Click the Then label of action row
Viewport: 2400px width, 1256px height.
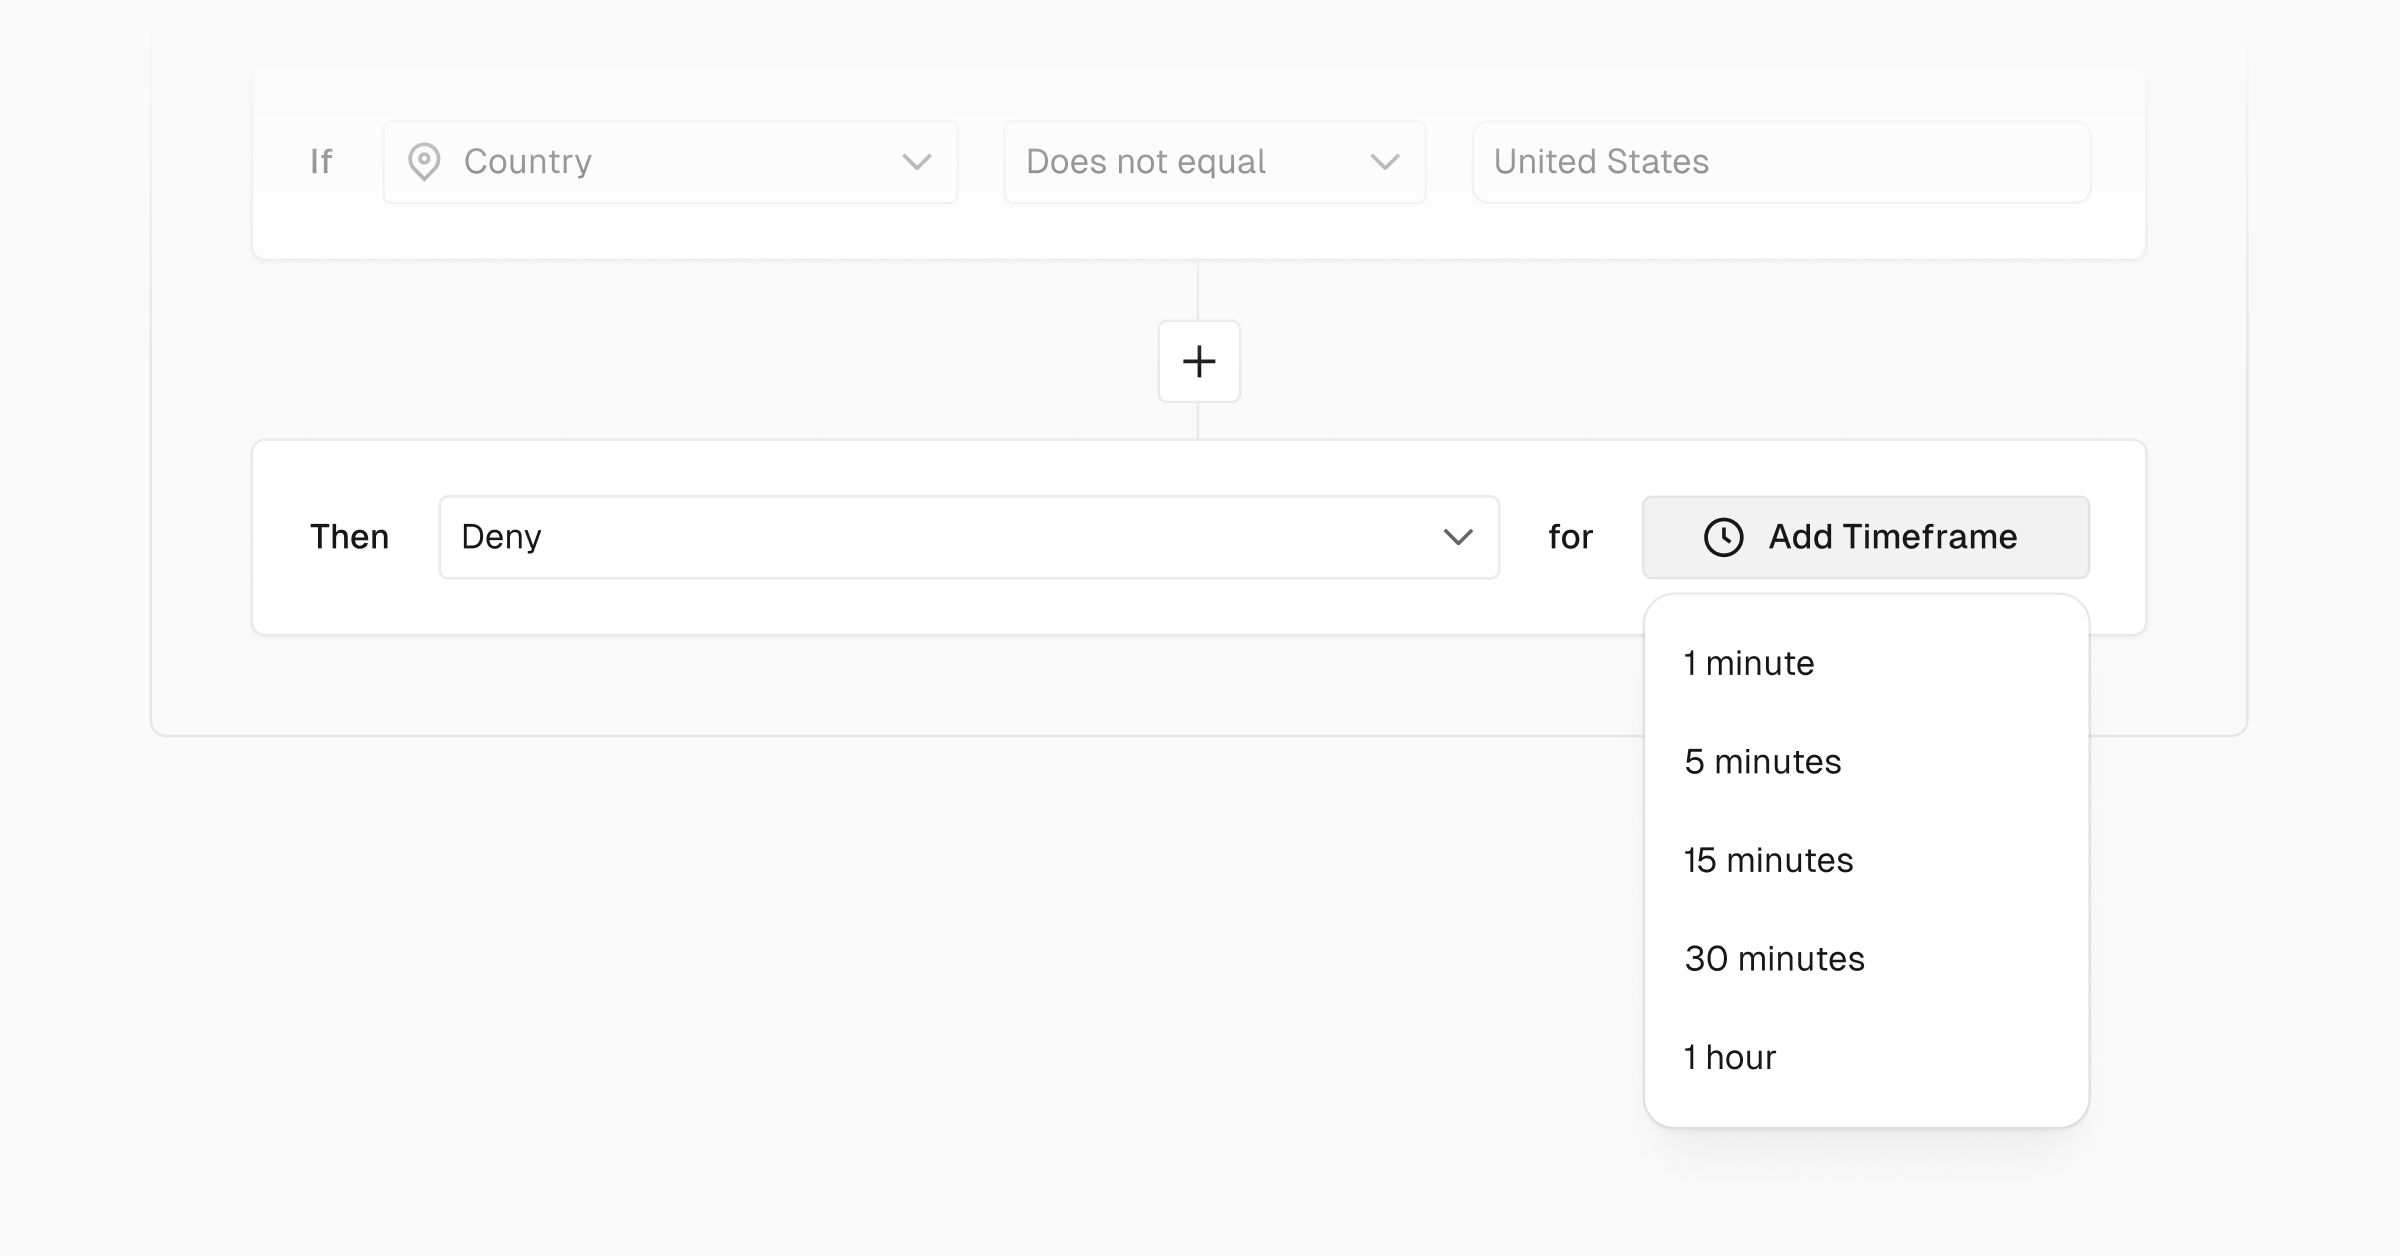[349, 537]
